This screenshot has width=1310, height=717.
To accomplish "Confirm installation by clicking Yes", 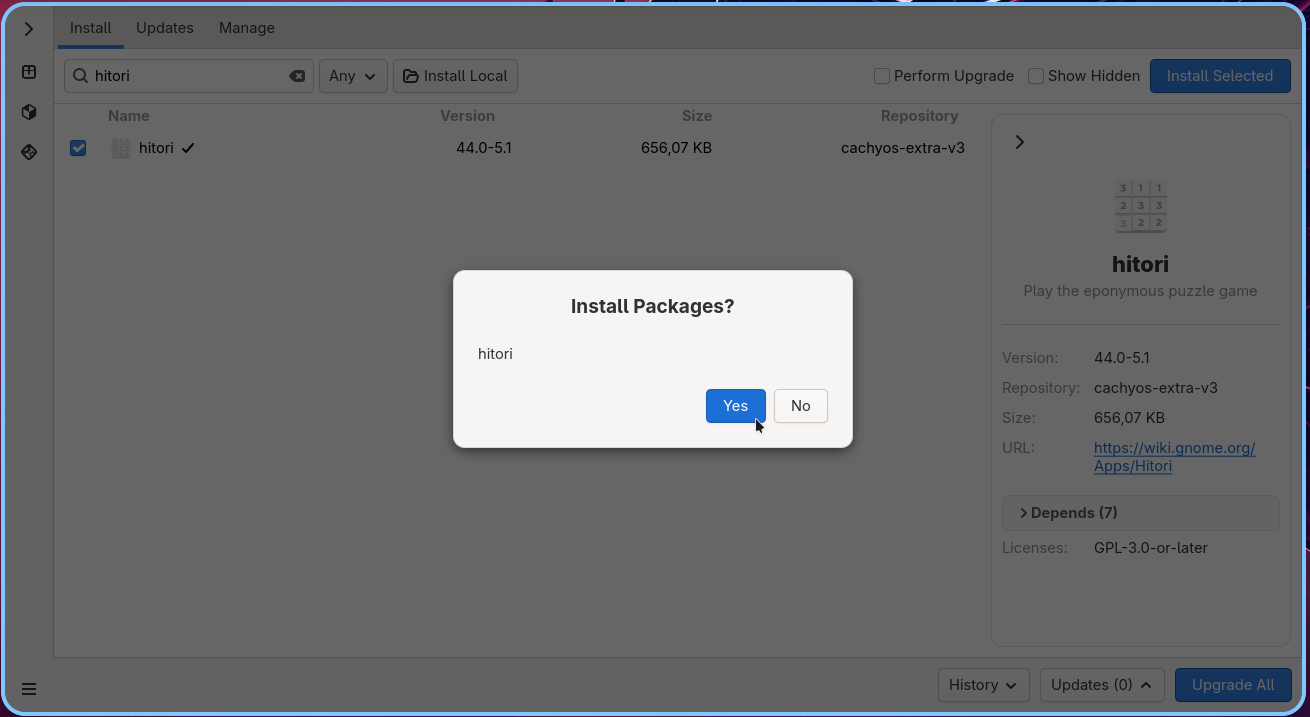I will pyautogui.click(x=736, y=406).
